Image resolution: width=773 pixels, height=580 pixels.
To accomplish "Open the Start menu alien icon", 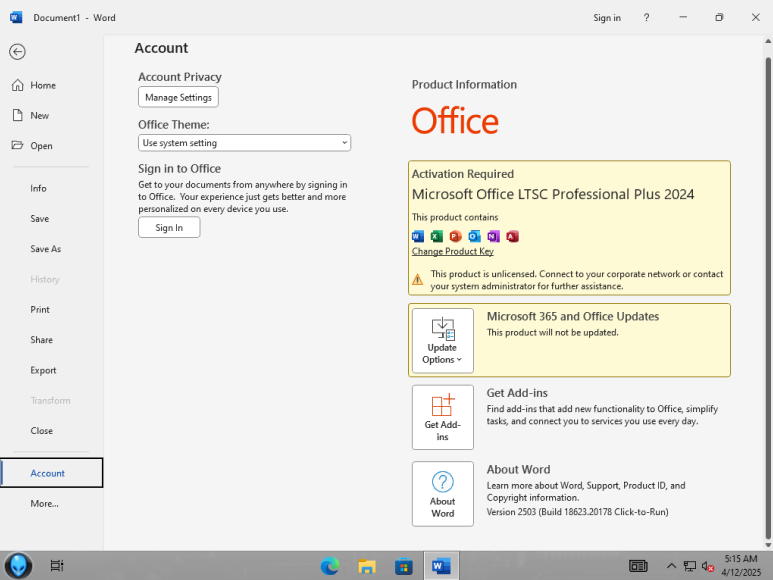I will click(x=19, y=566).
